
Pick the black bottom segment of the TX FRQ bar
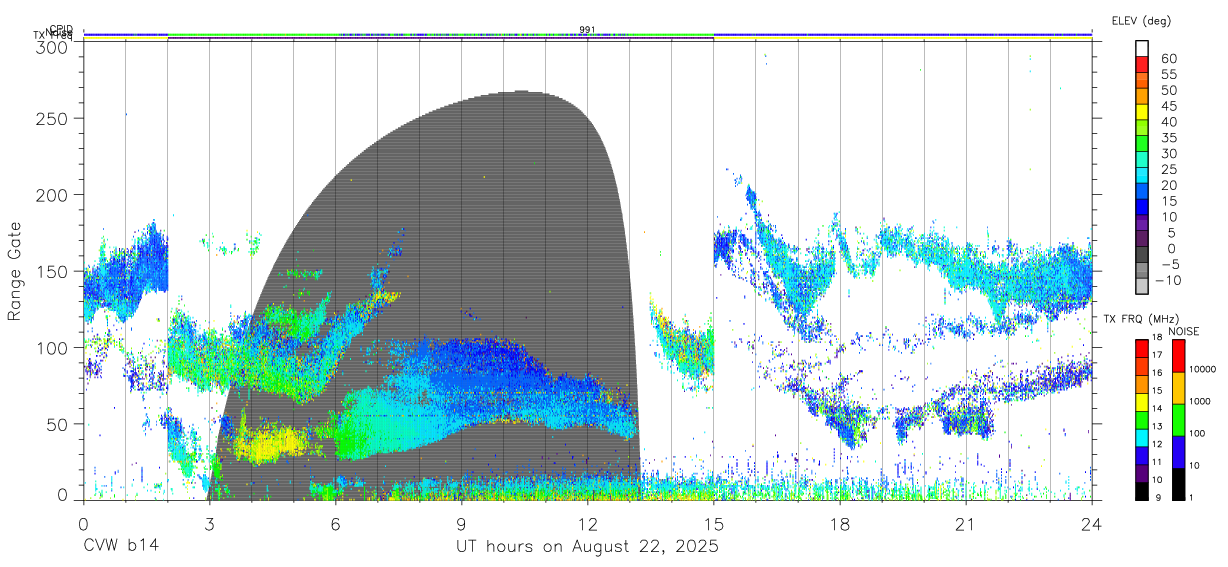(1142, 490)
